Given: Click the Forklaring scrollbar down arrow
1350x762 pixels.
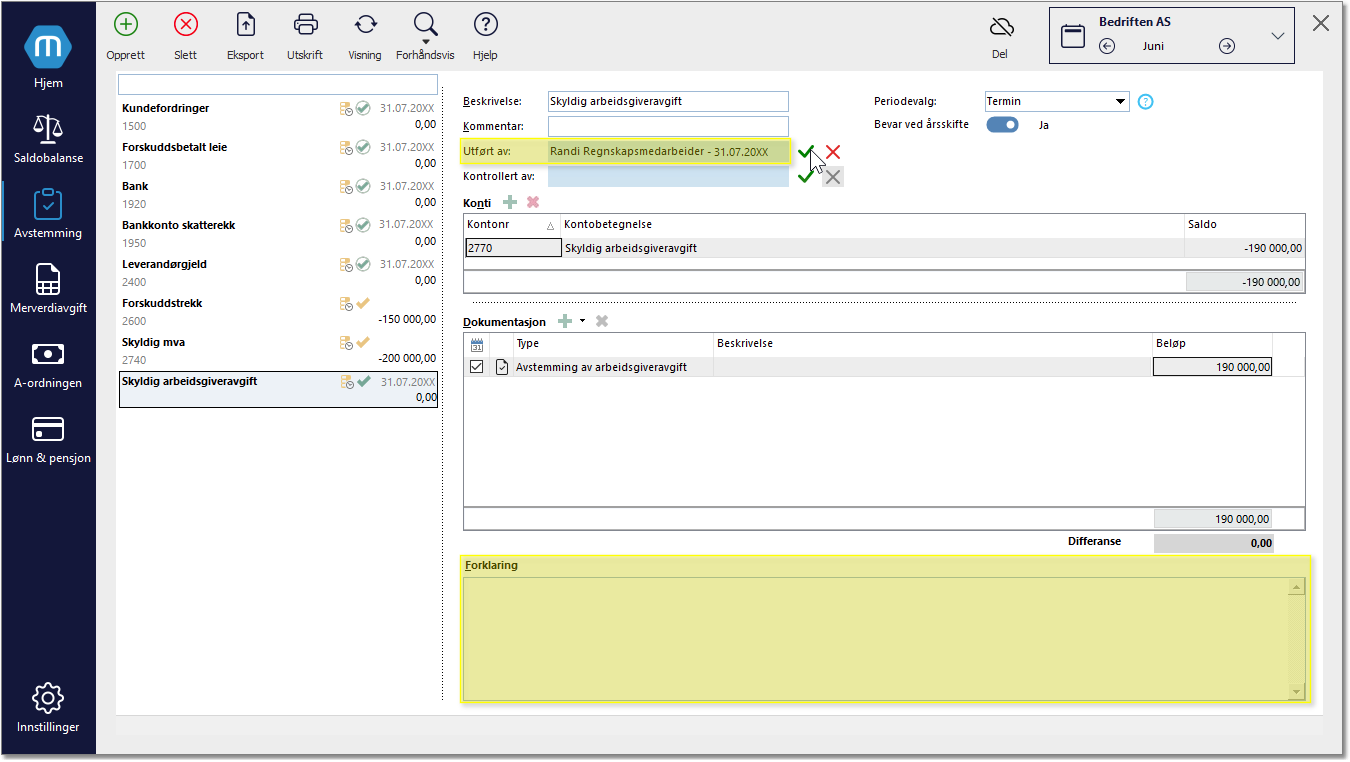Looking at the screenshot, I should 1297,691.
